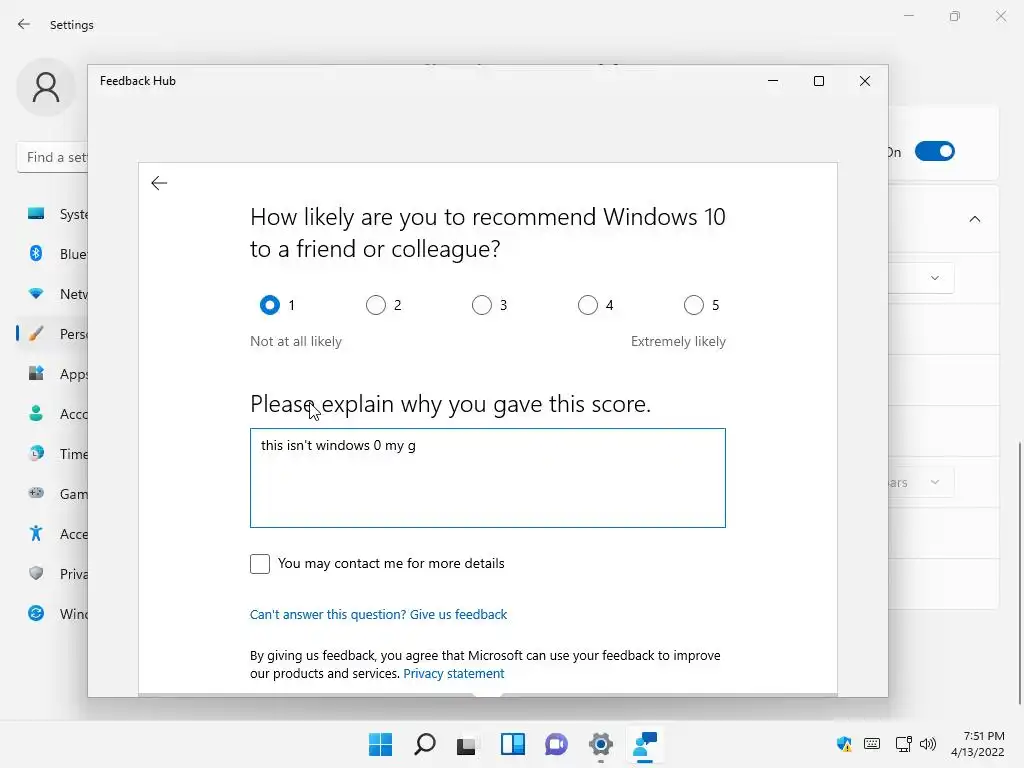Select rating 2 radio button

coord(376,305)
